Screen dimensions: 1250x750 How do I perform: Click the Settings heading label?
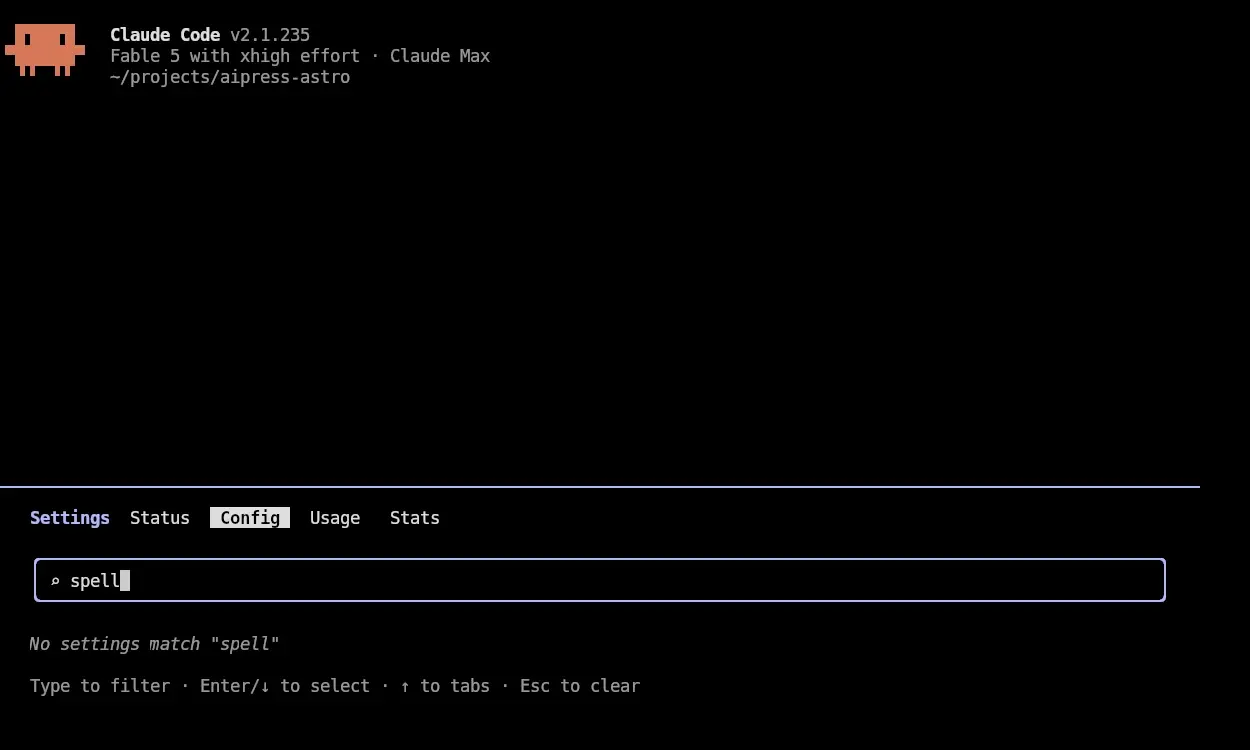(70, 518)
